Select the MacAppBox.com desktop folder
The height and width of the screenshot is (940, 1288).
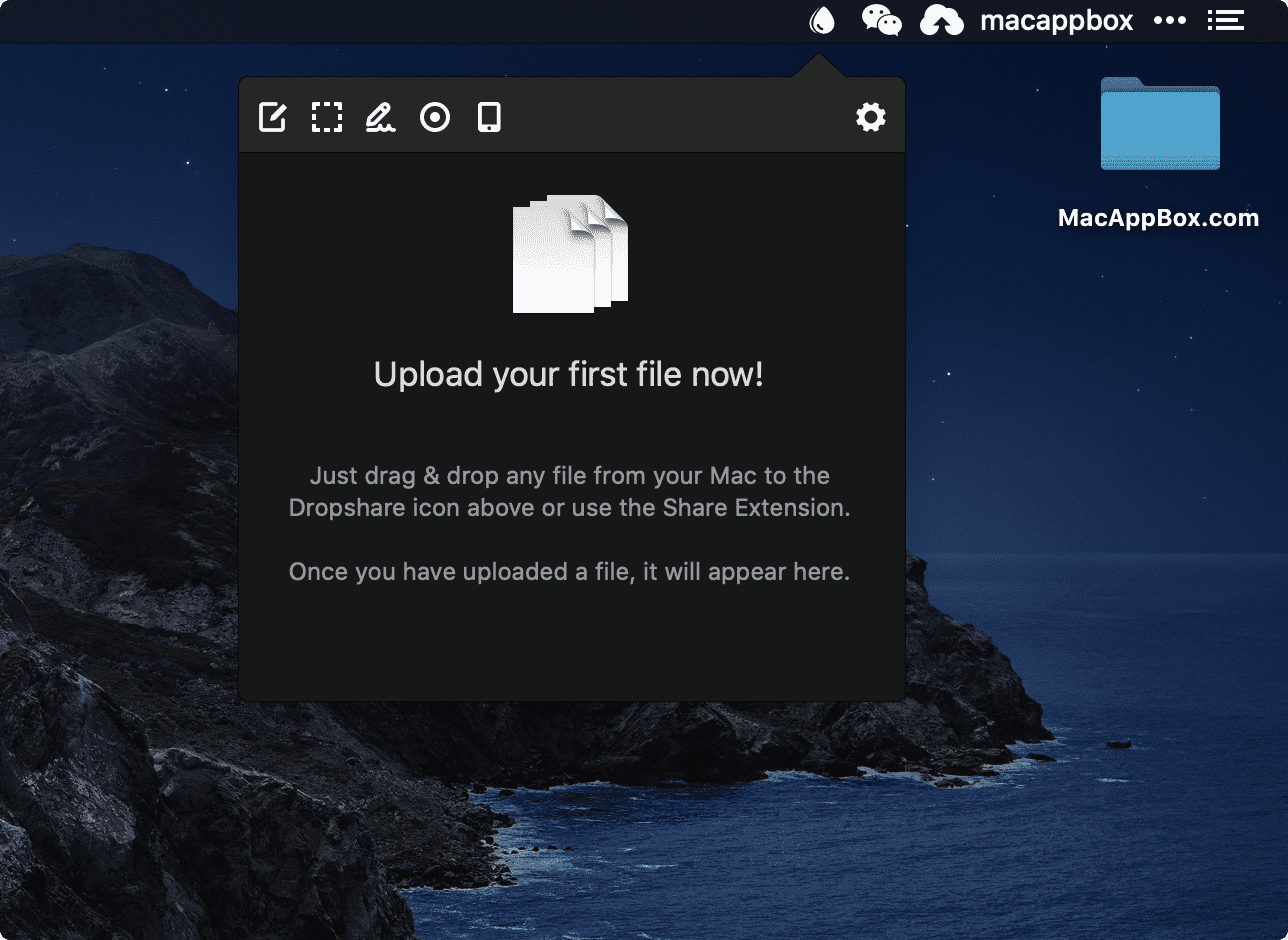(x=1160, y=123)
